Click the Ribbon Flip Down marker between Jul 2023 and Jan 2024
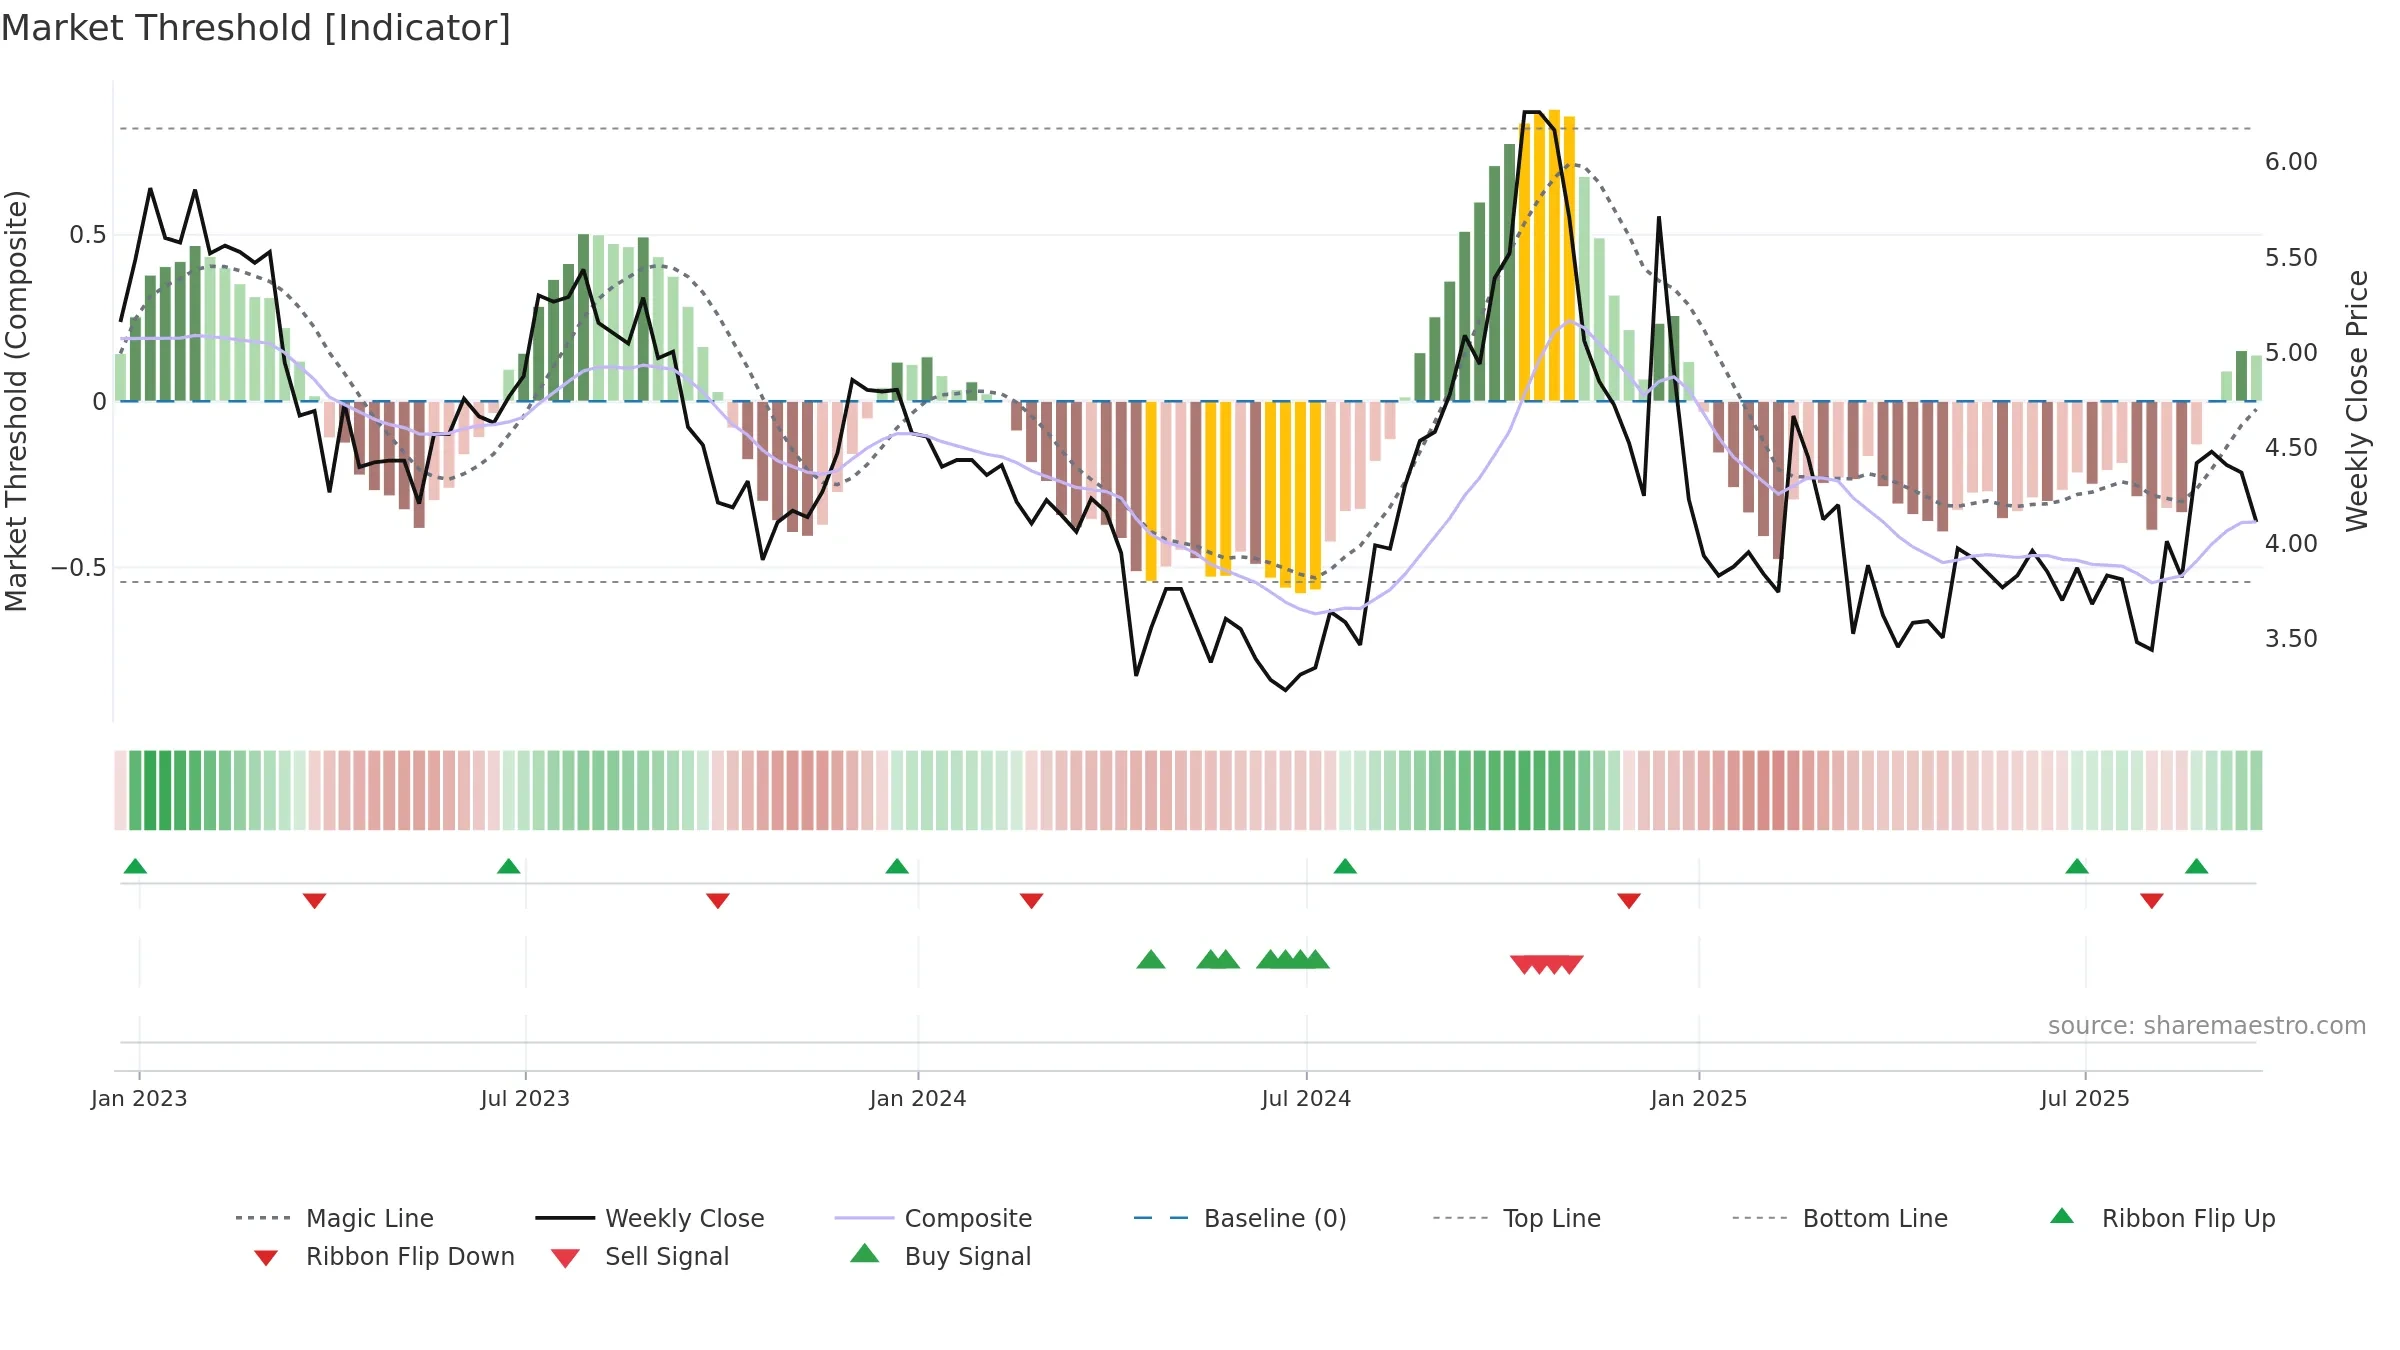This screenshot has width=2400, height=1350. pyautogui.click(x=717, y=901)
